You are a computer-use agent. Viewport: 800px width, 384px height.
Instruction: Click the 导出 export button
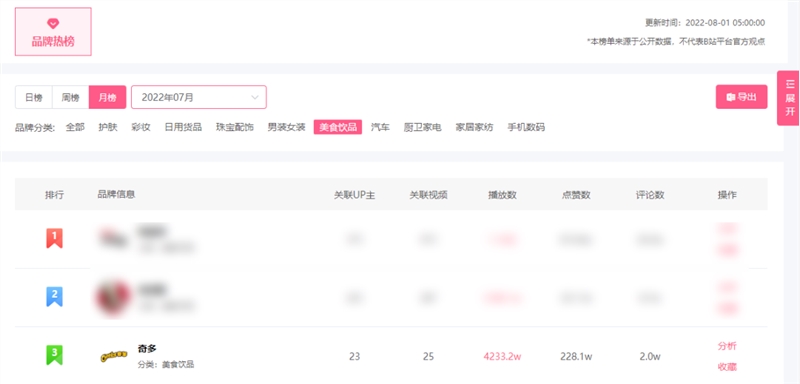tap(741, 97)
